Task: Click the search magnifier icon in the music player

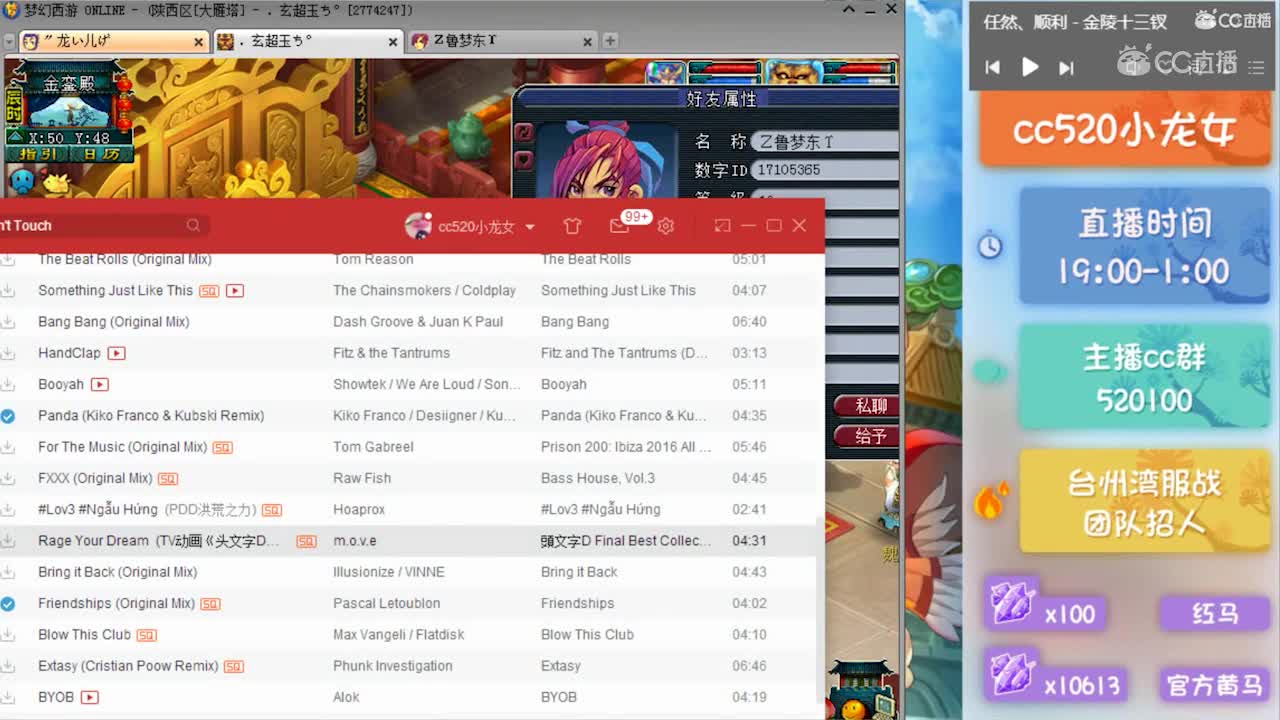Action: 193,226
